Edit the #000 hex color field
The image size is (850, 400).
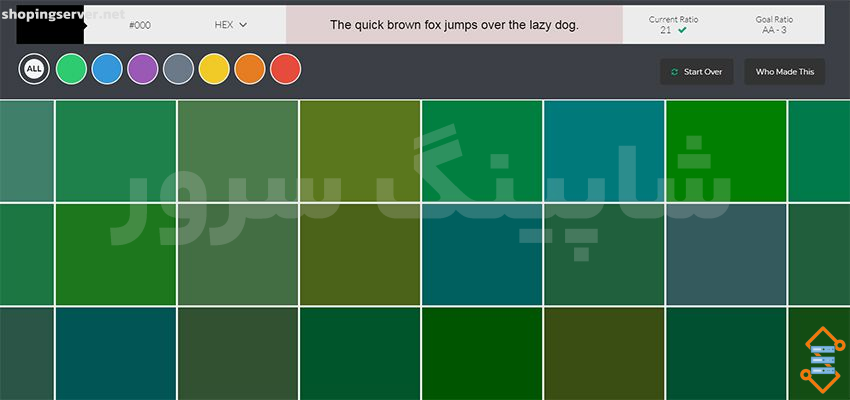click(140, 25)
